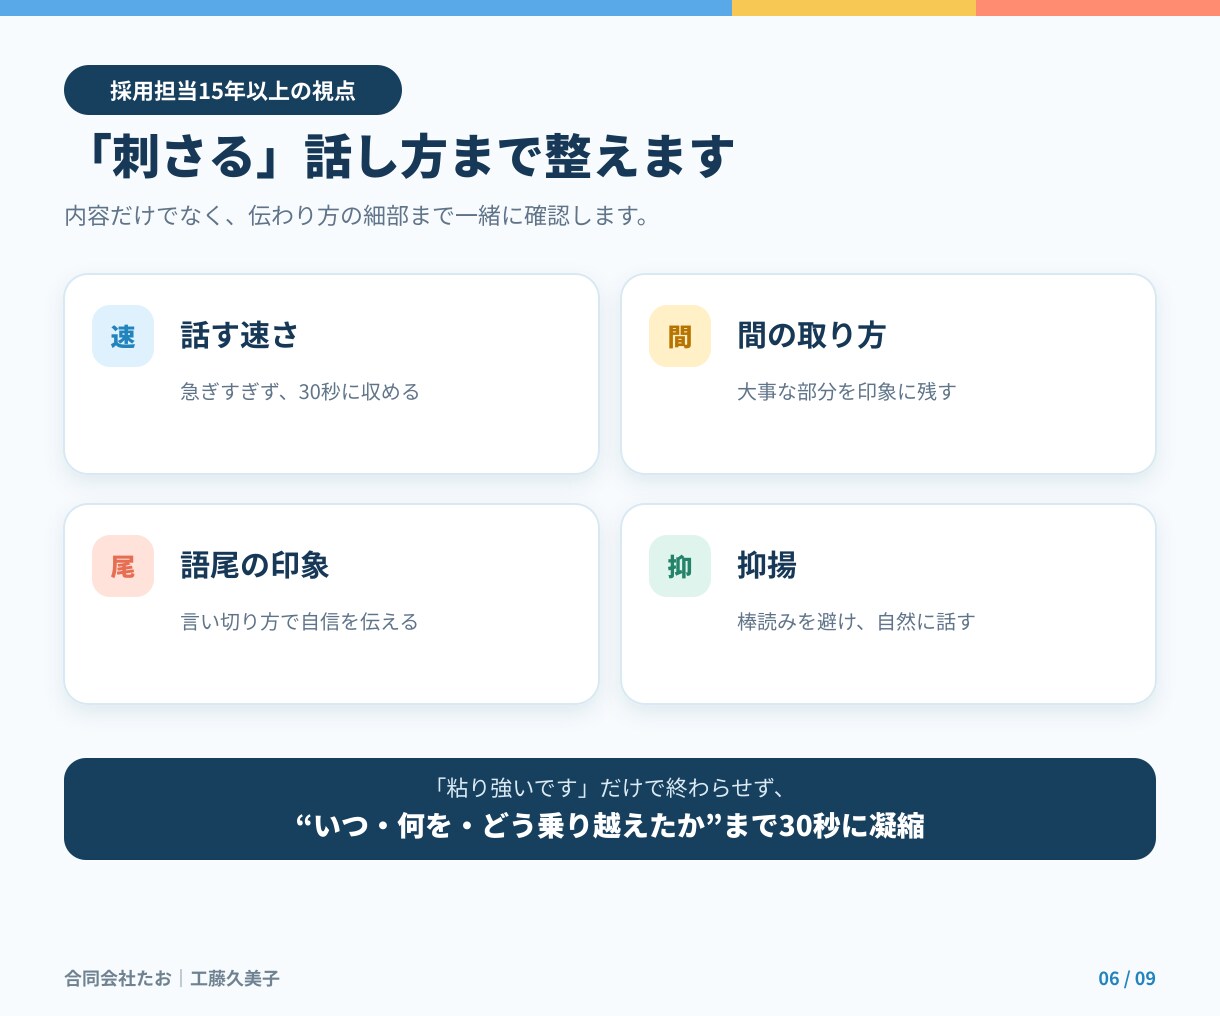
Task: Click the 抑揚 card title
Action: (x=767, y=565)
